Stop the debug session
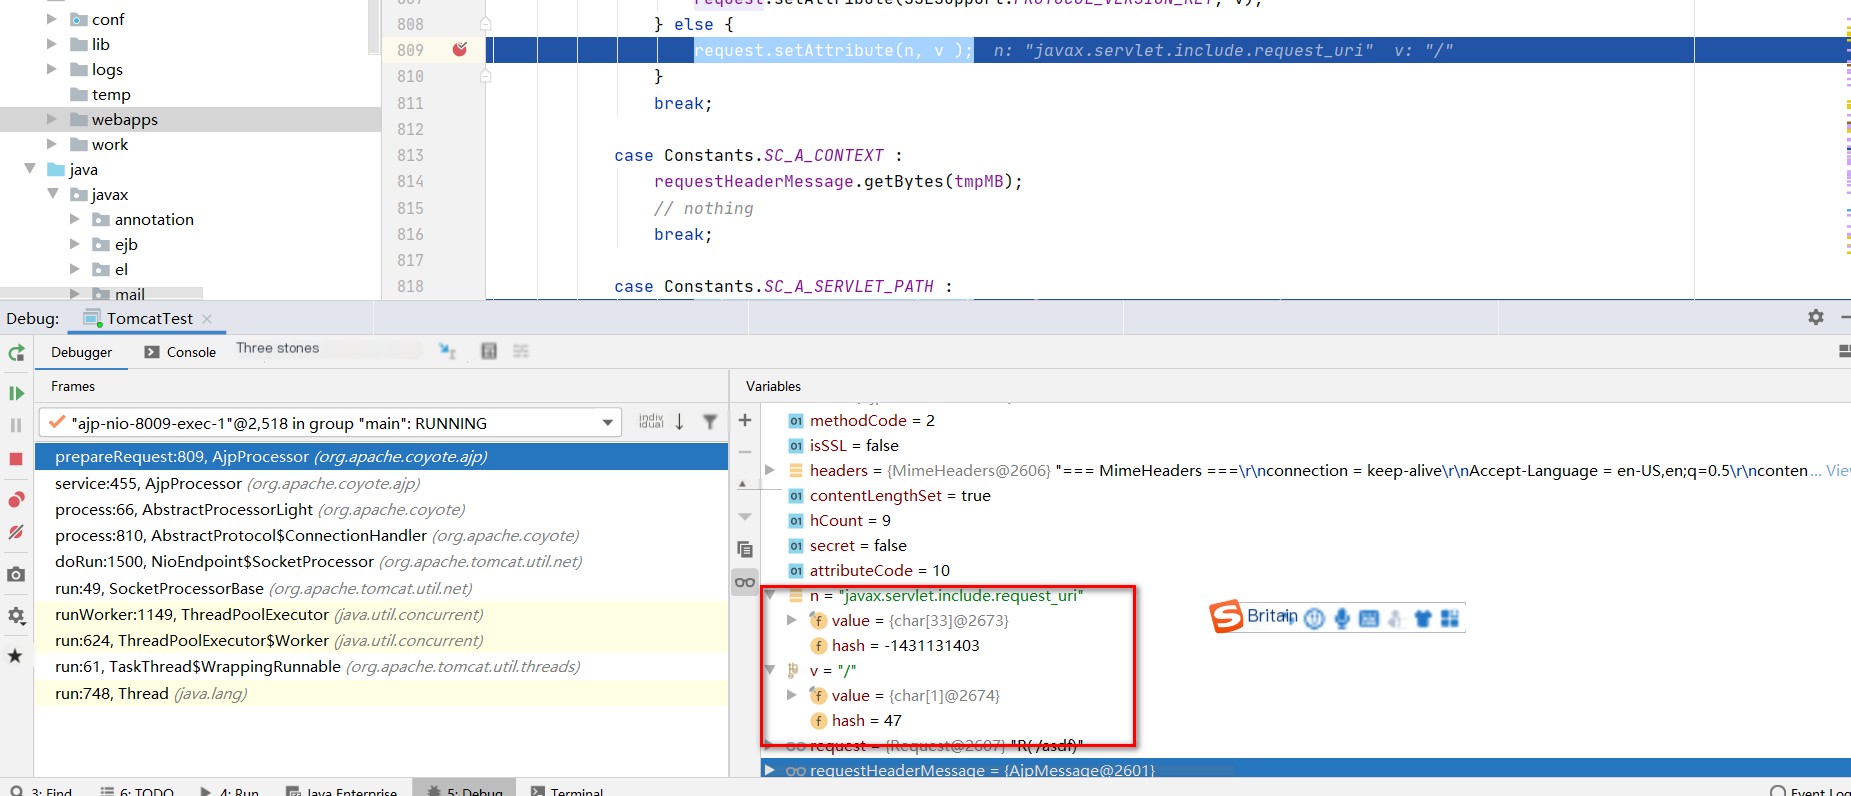 [x=16, y=458]
